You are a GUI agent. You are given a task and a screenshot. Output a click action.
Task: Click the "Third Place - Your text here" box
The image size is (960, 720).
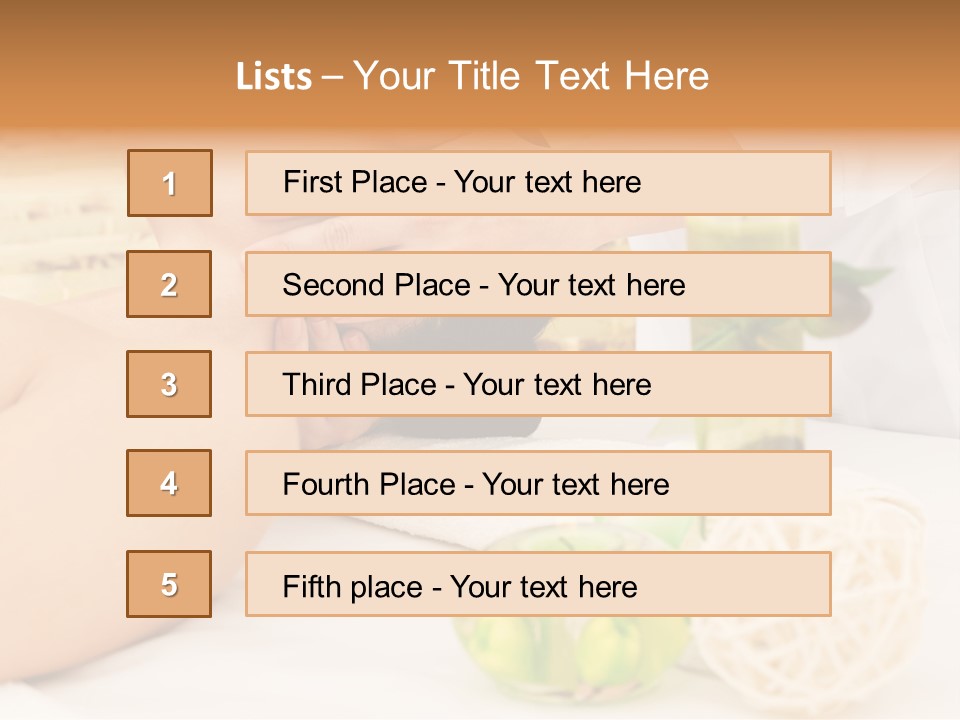click(x=538, y=384)
